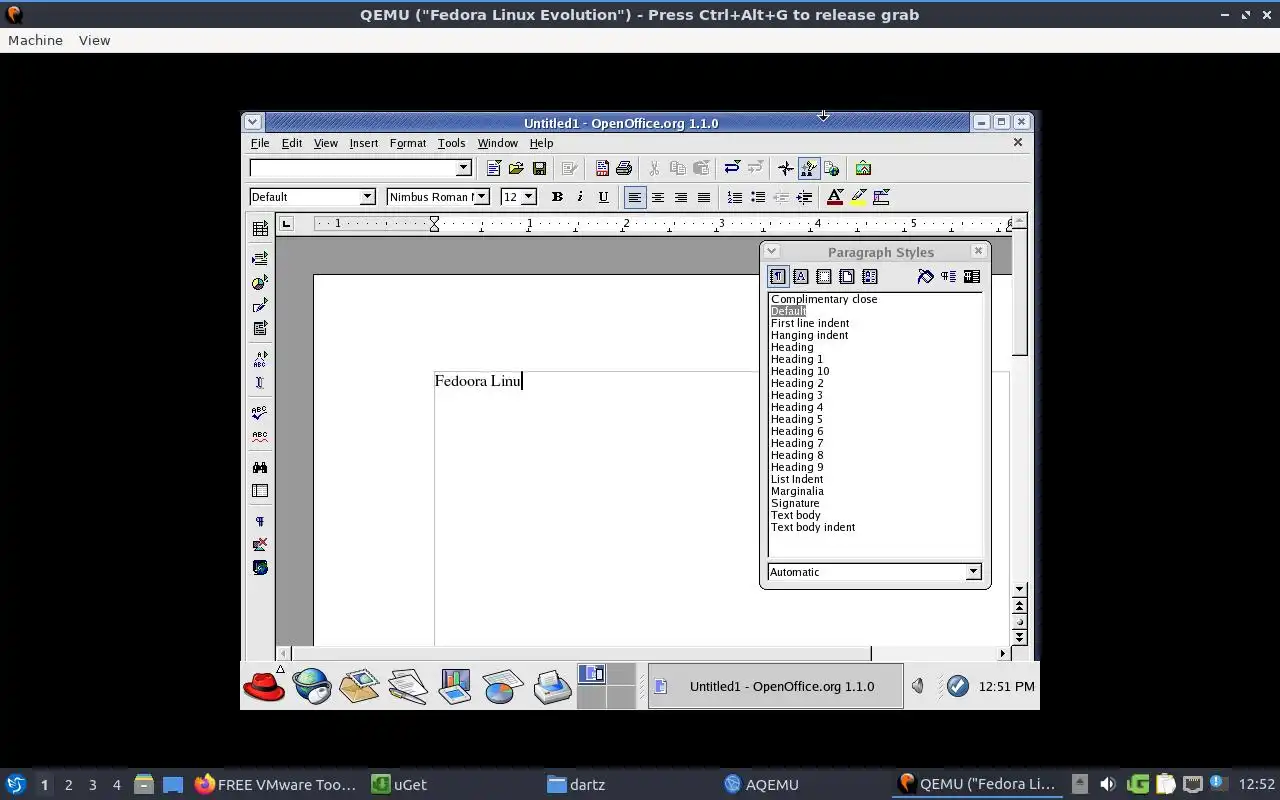Print the document with printer icon

click(624, 168)
